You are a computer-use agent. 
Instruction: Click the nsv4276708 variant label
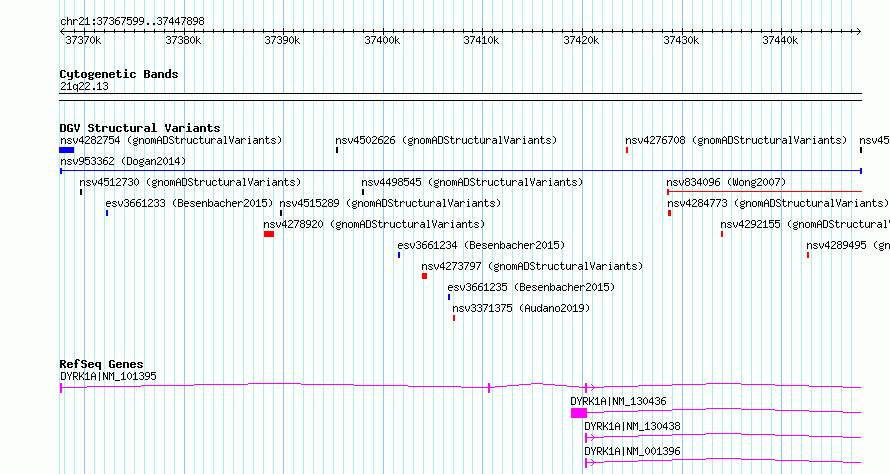click(736, 140)
